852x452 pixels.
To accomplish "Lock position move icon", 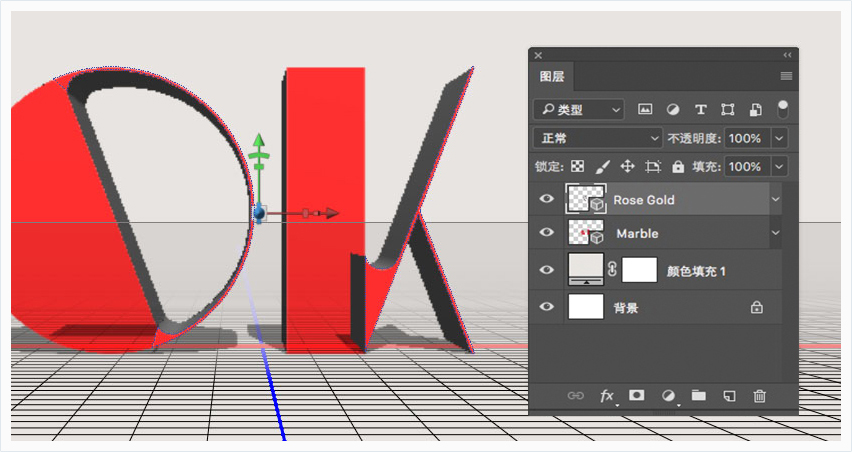I will point(628,166).
